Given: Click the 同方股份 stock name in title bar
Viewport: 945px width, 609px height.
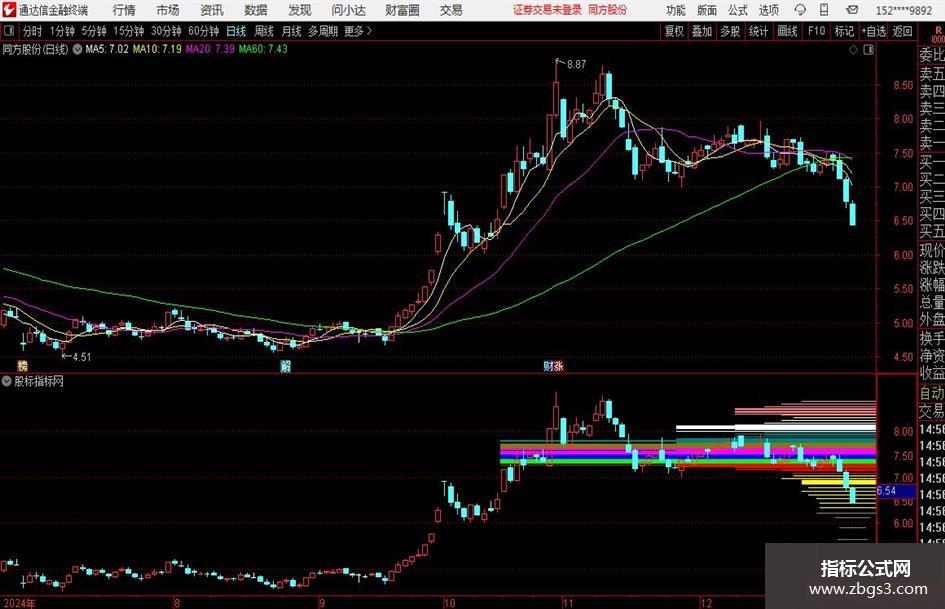Looking at the screenshot, I should coord(608,10).
